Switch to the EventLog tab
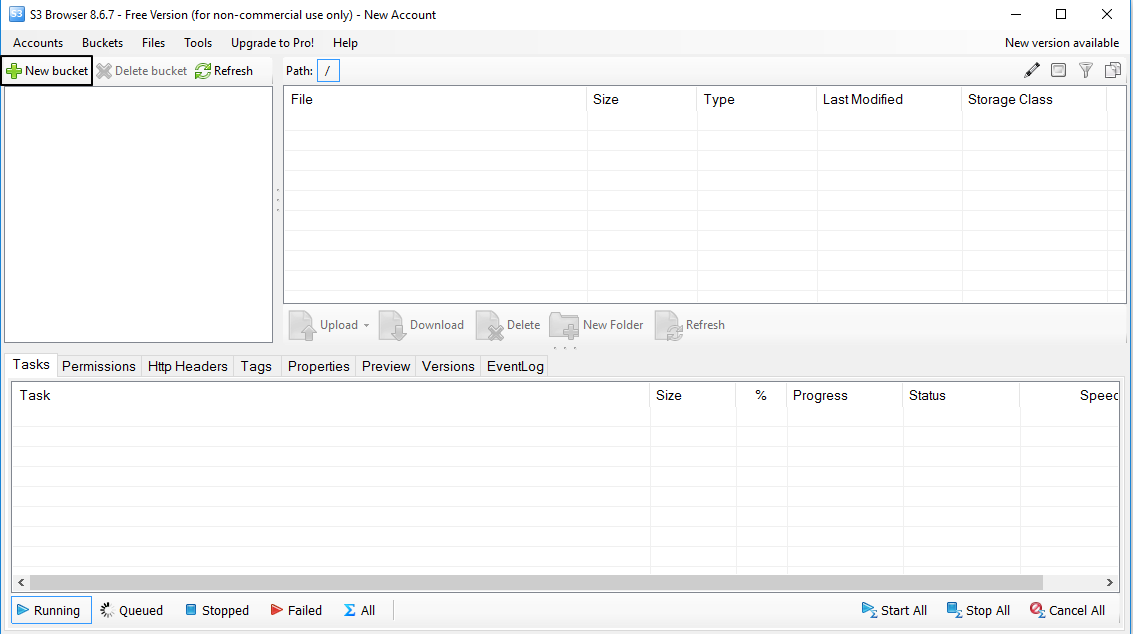This screenshot has width=1133, height=634. 515,366
